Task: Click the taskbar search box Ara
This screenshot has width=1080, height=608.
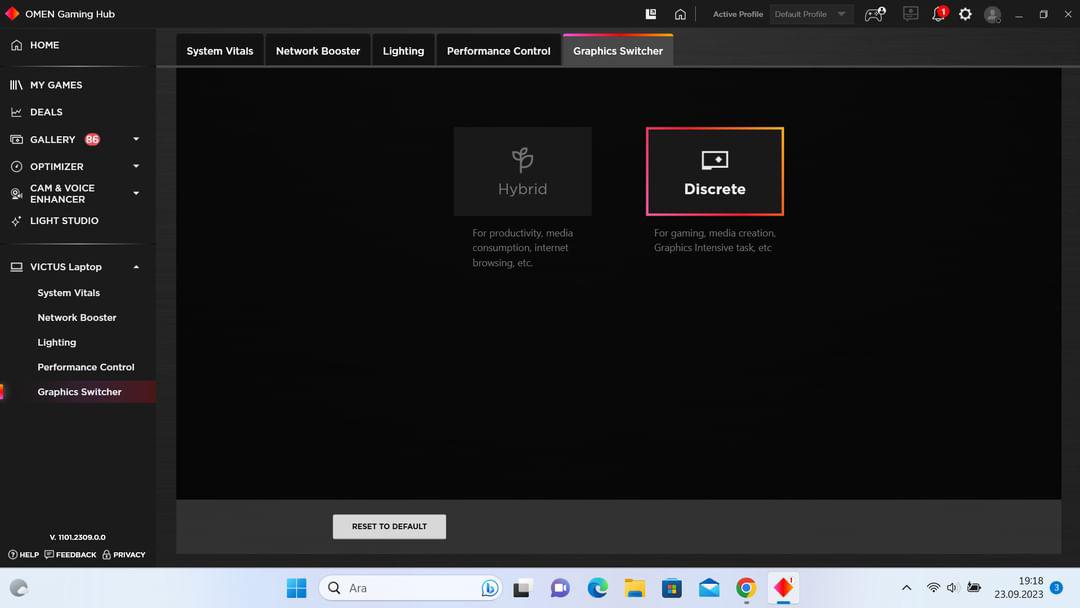Action: tap(410, 588)
